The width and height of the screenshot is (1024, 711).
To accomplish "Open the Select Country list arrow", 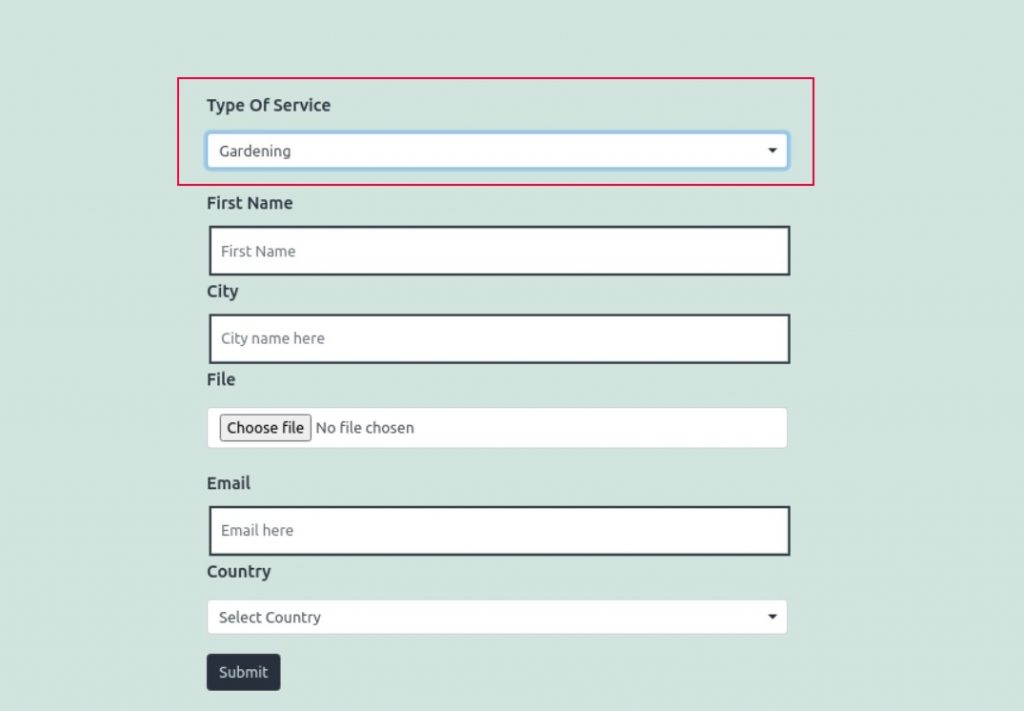I will pyautogui.click(x=772, y=617).
